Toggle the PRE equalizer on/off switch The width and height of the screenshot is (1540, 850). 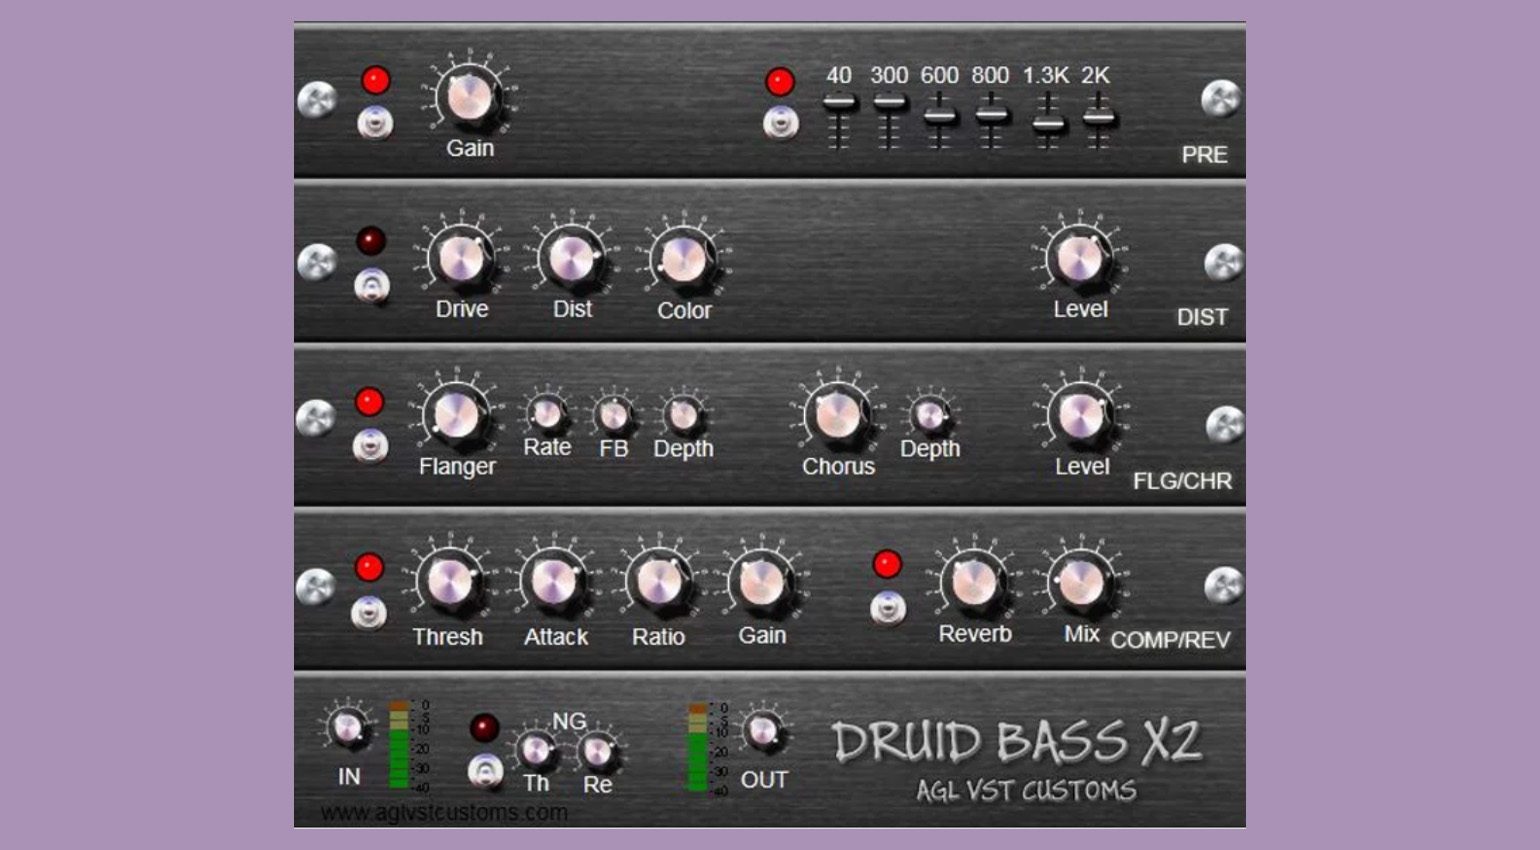780,123
